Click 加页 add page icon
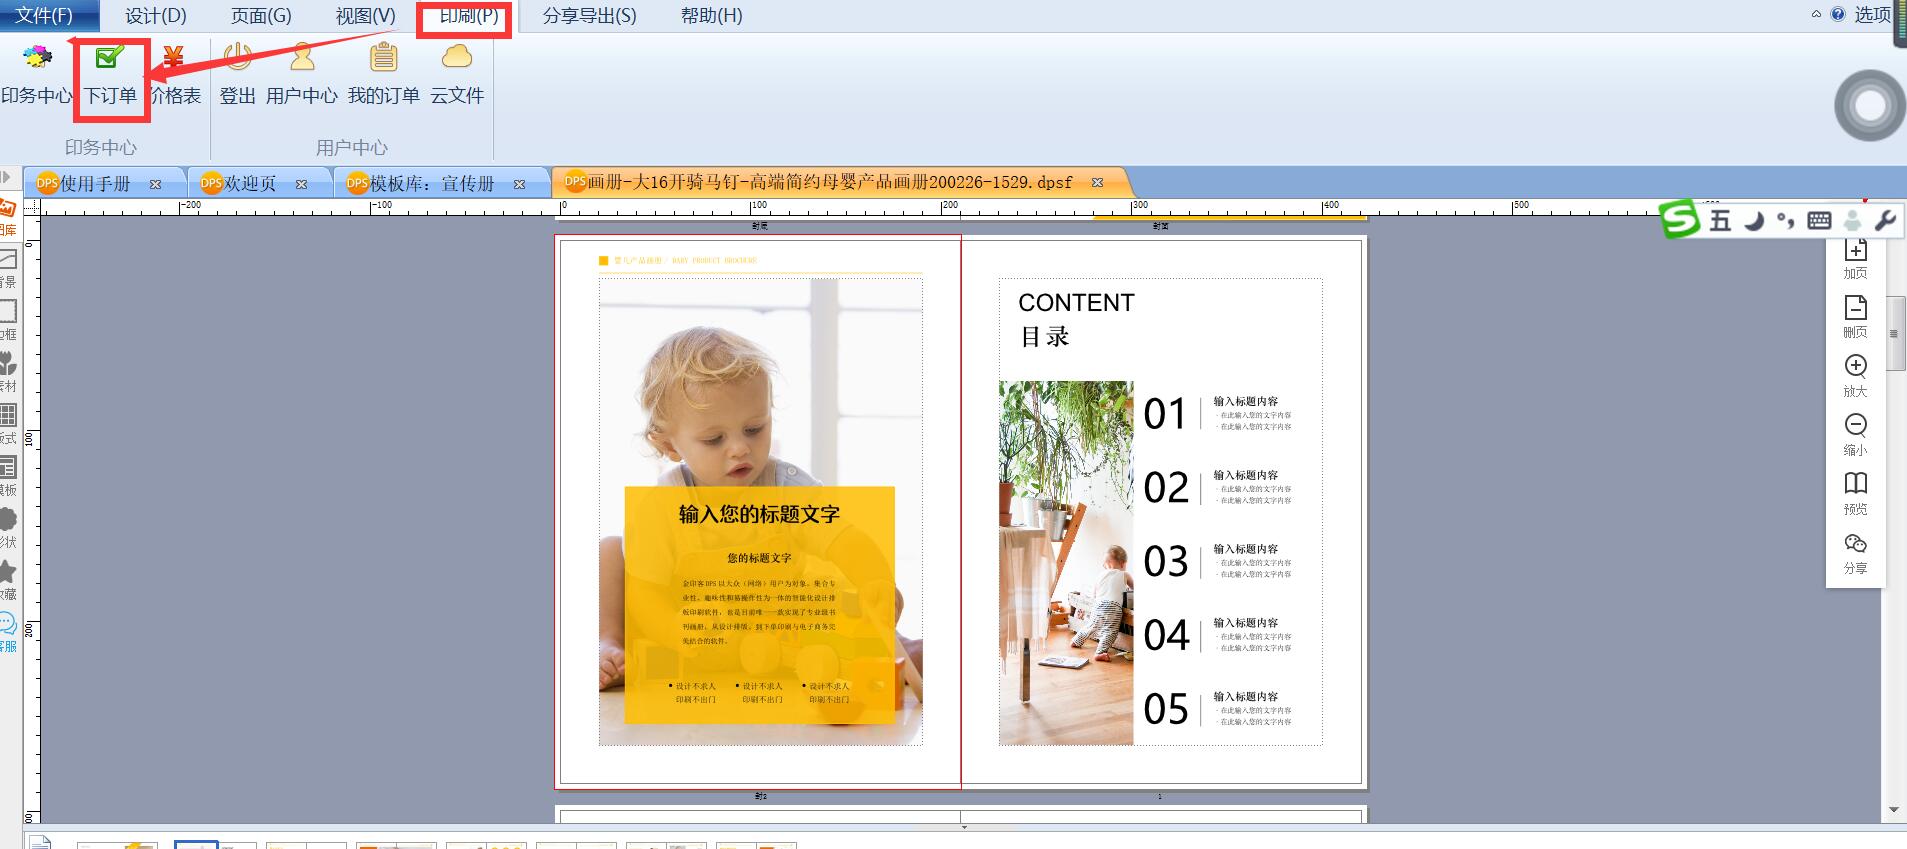Image resolution: width=1907 pixels, height=849 pixels. click(x=1855, y=258)
